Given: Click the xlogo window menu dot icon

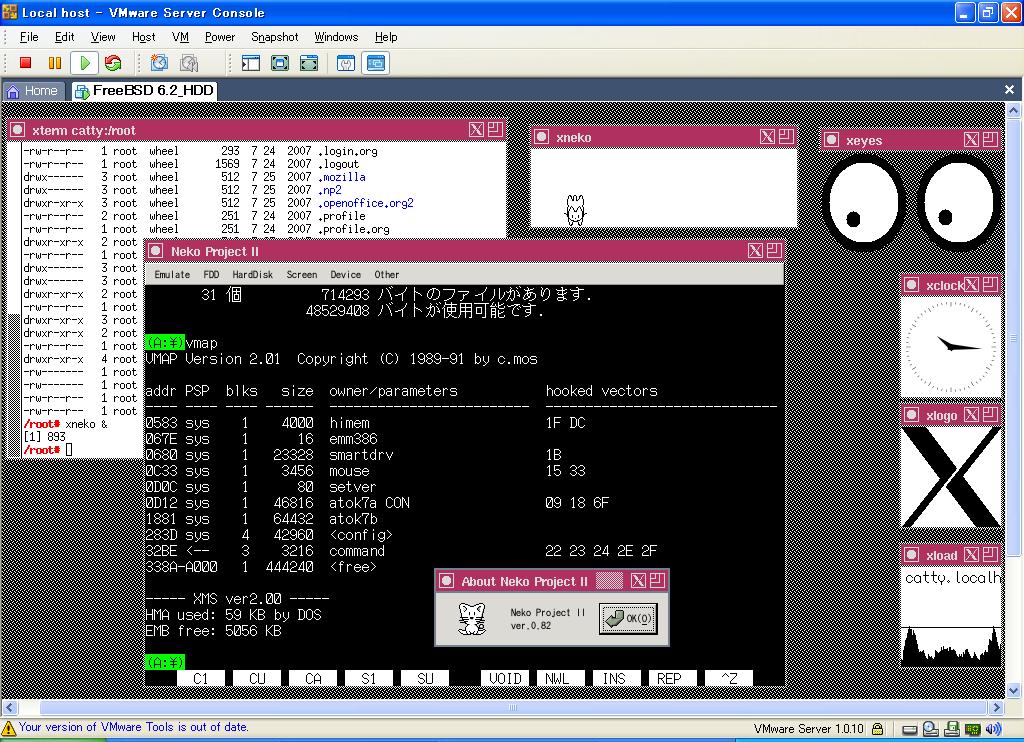Looking at the screenshot, I should click(x=912, y=415).
